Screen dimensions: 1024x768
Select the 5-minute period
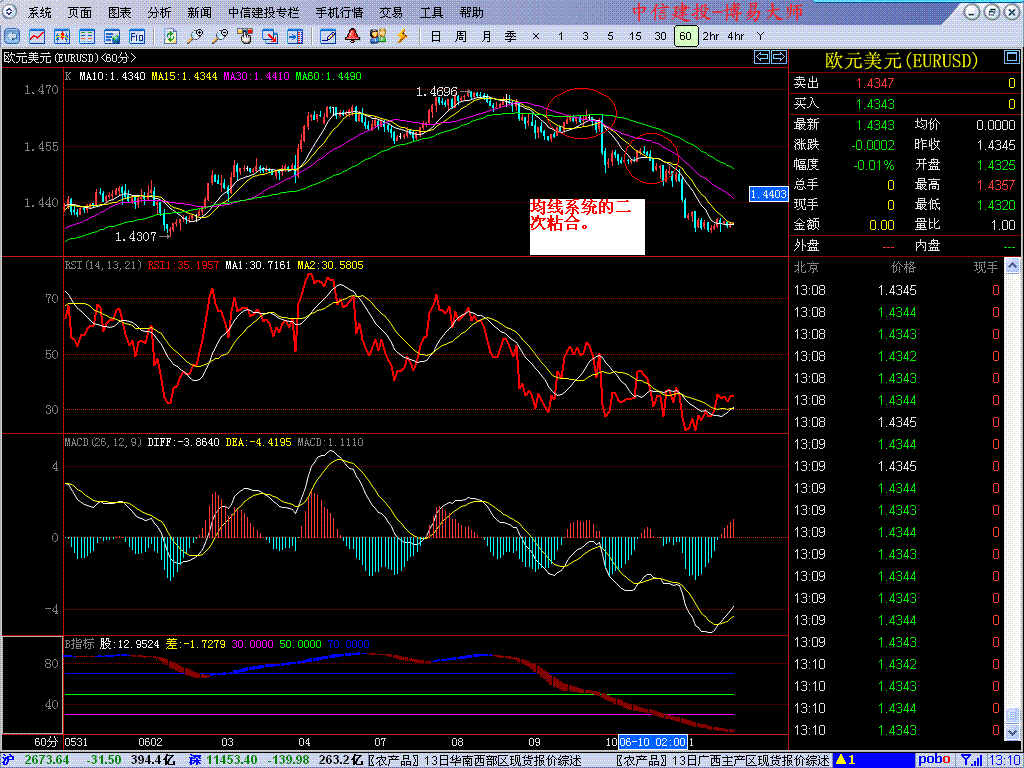tap(611, 36)
